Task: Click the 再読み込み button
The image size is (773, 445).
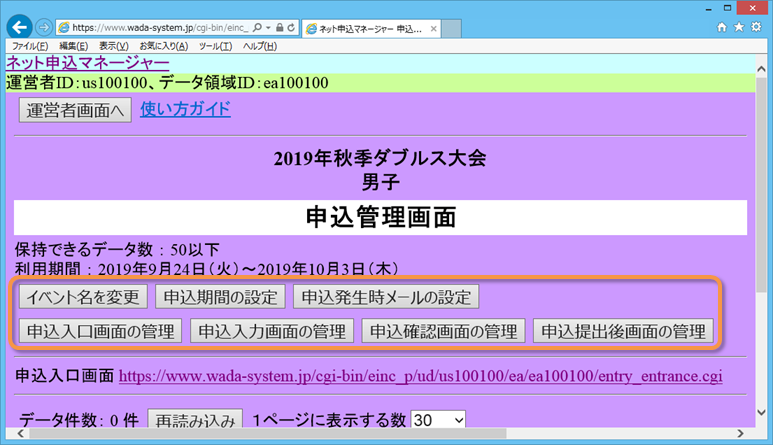Action: tap(195, 419)
